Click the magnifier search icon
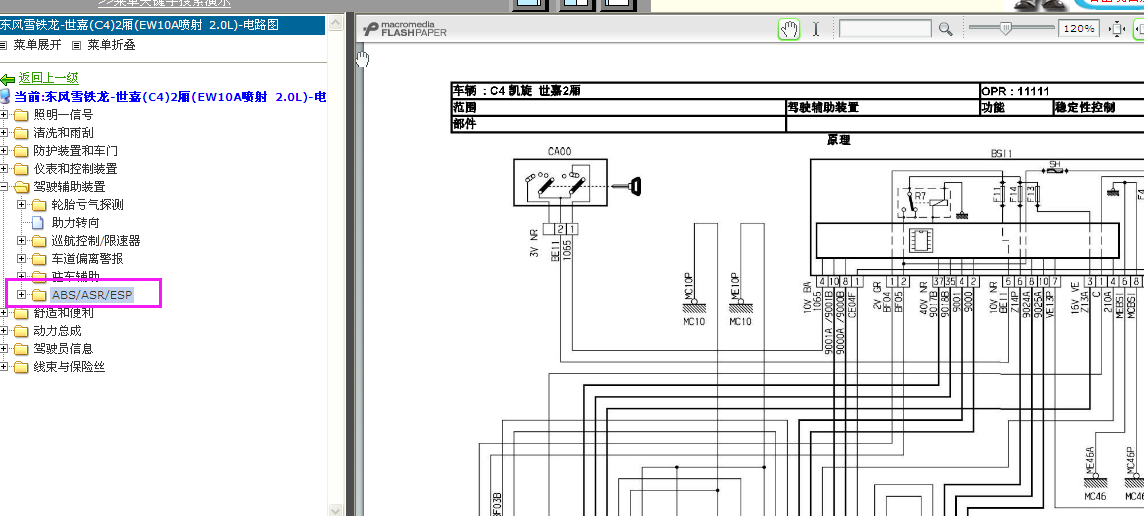 pos(946,29)
